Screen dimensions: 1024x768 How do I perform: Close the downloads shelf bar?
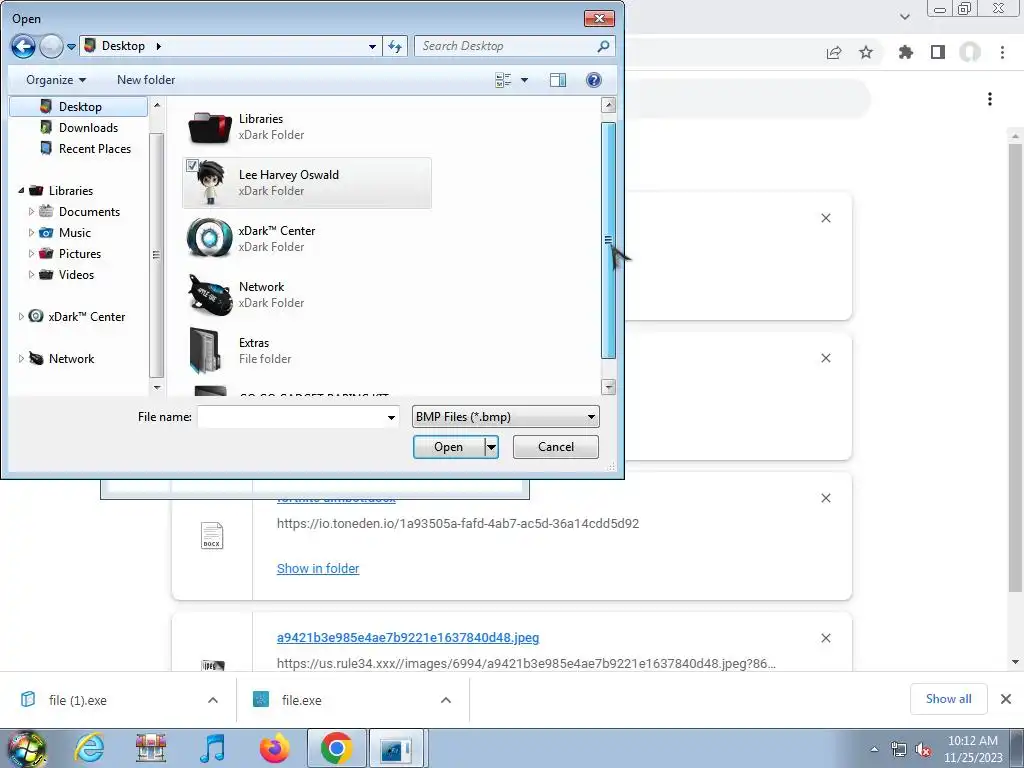pyautogui.click(x=1006, y=699)
